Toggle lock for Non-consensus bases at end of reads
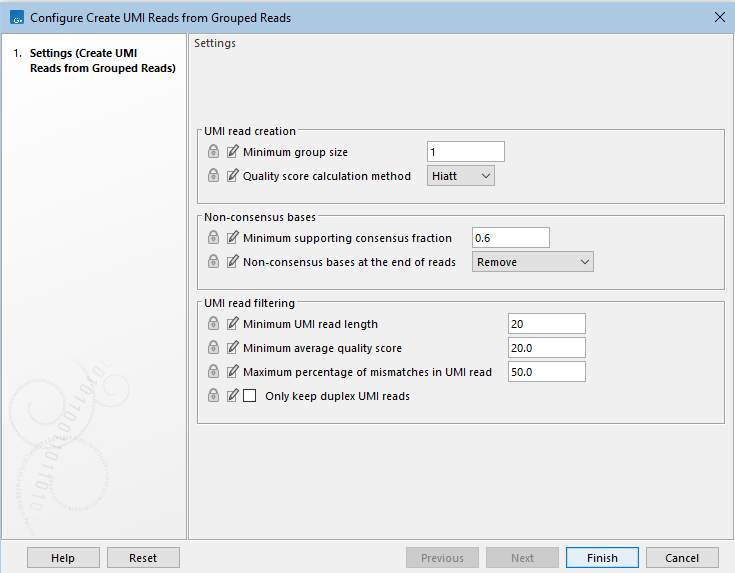The image size is (735, 573). point(213,262)
